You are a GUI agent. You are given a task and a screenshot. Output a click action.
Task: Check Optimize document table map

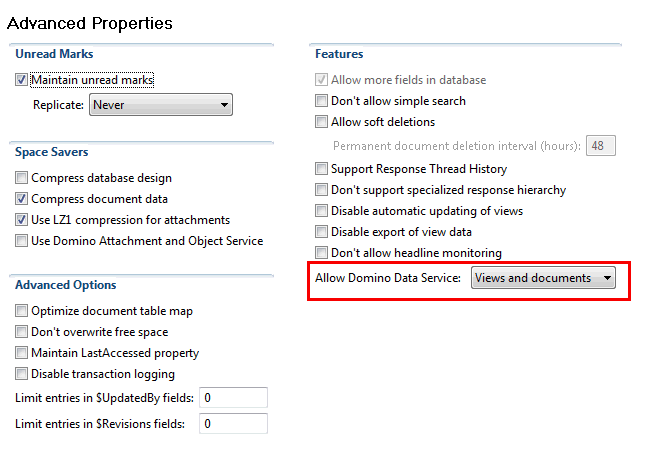tap(22, 311)
